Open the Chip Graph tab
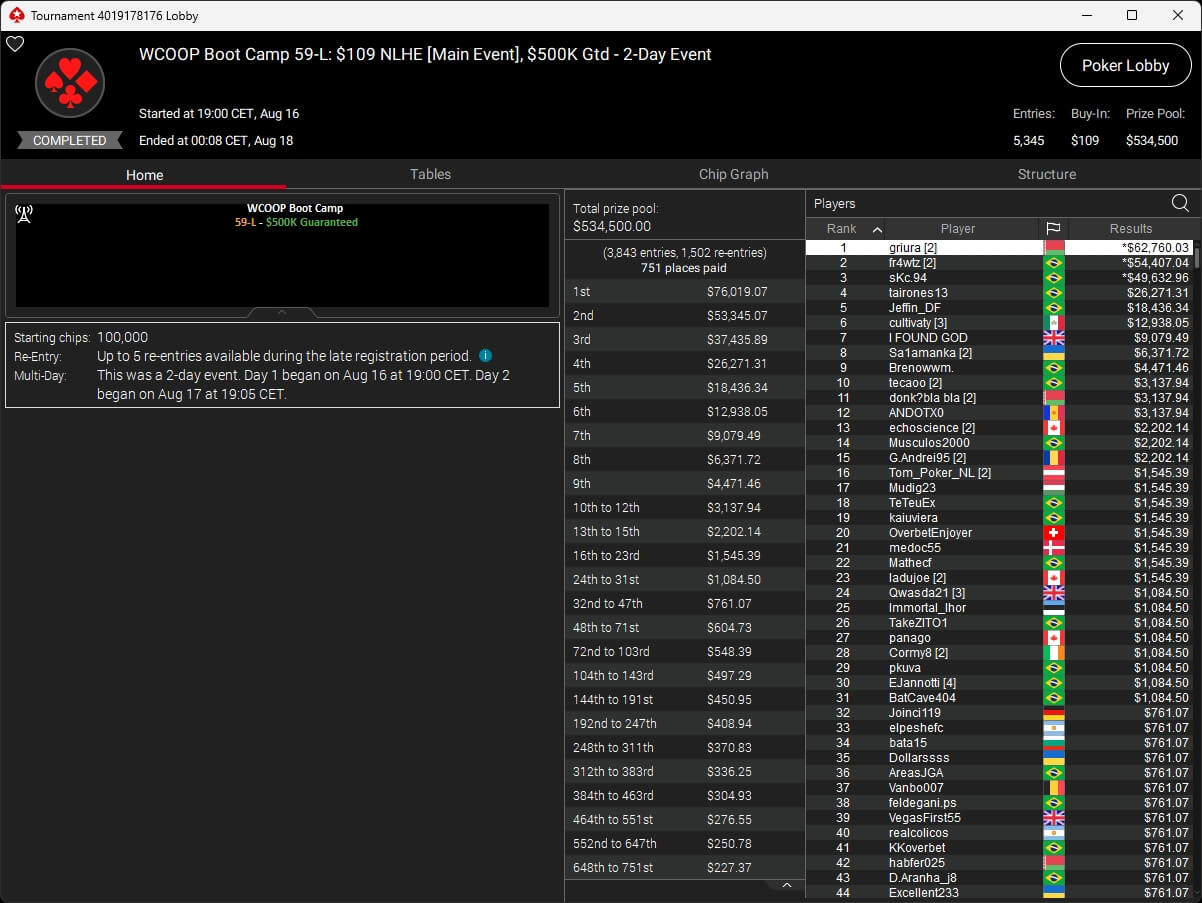This screenshot has width=1202, height=903. [x=733, y=174]
